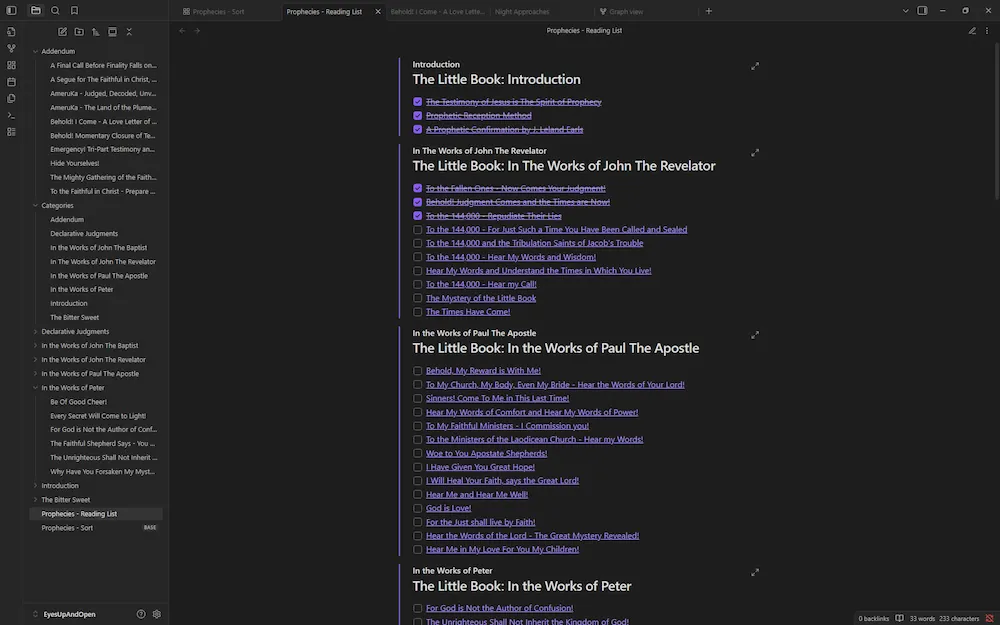Check the box for The Mystery of the Little Book
The width and height of the screenshot is (1000, 625).
[x=417, y=297]
